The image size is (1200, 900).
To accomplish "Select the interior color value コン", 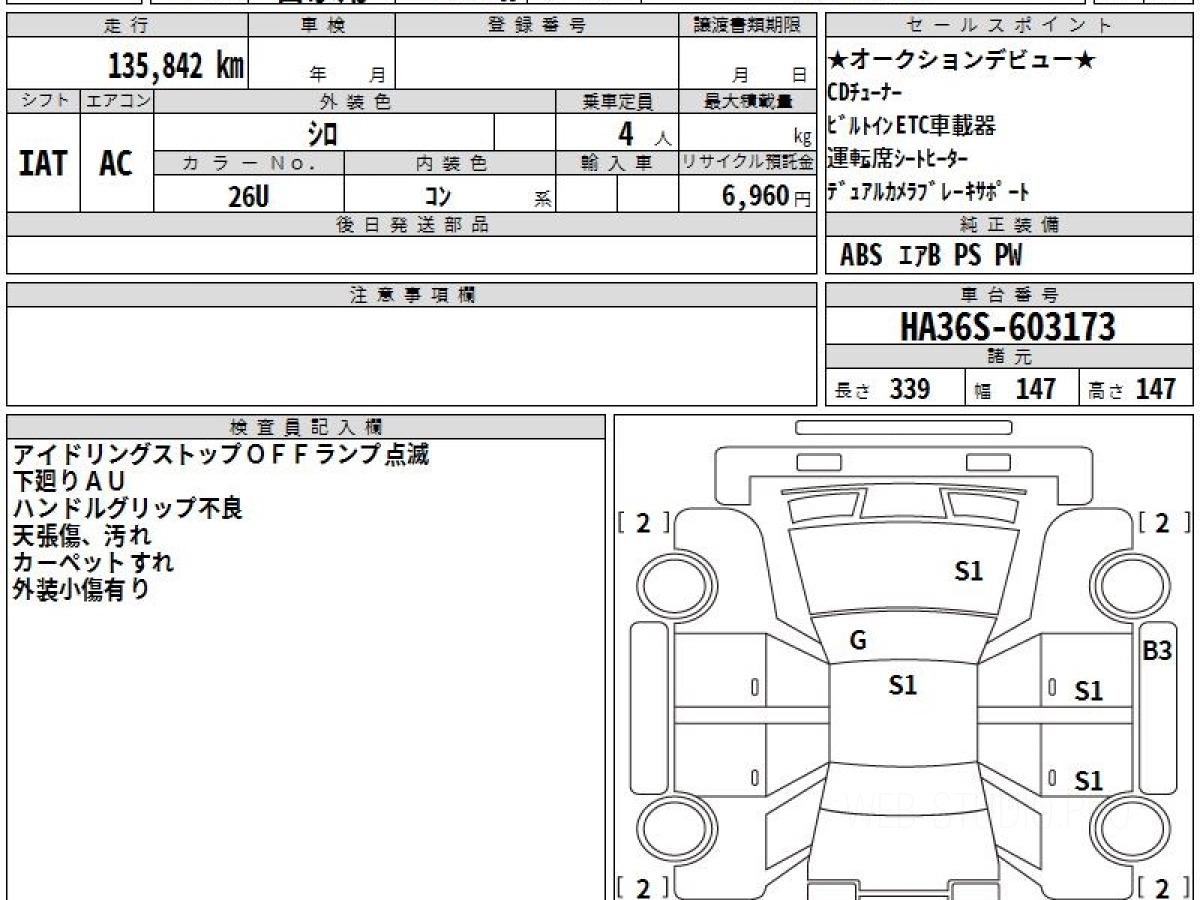I will [x=437, y=196].
